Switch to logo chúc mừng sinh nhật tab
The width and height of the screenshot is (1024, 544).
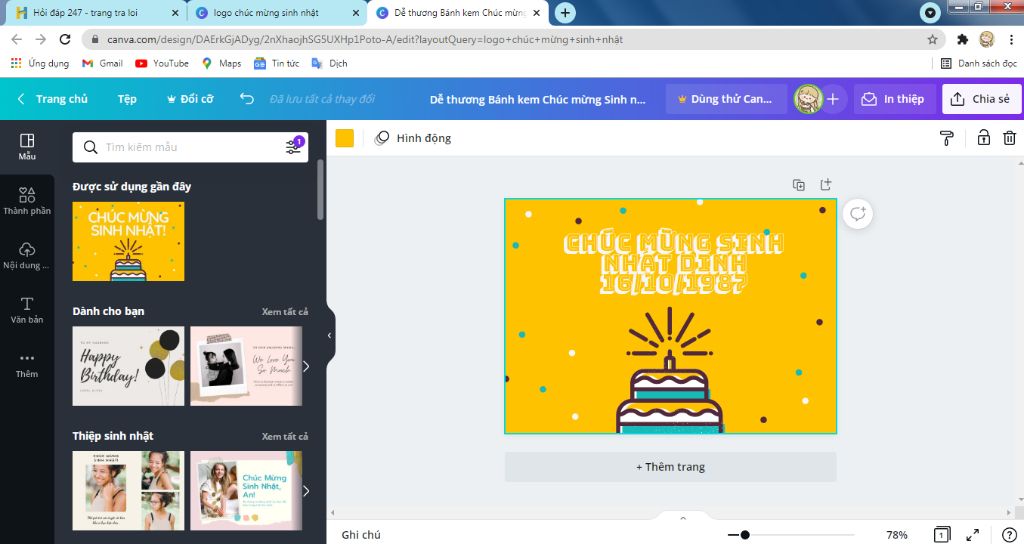[277, 12]
